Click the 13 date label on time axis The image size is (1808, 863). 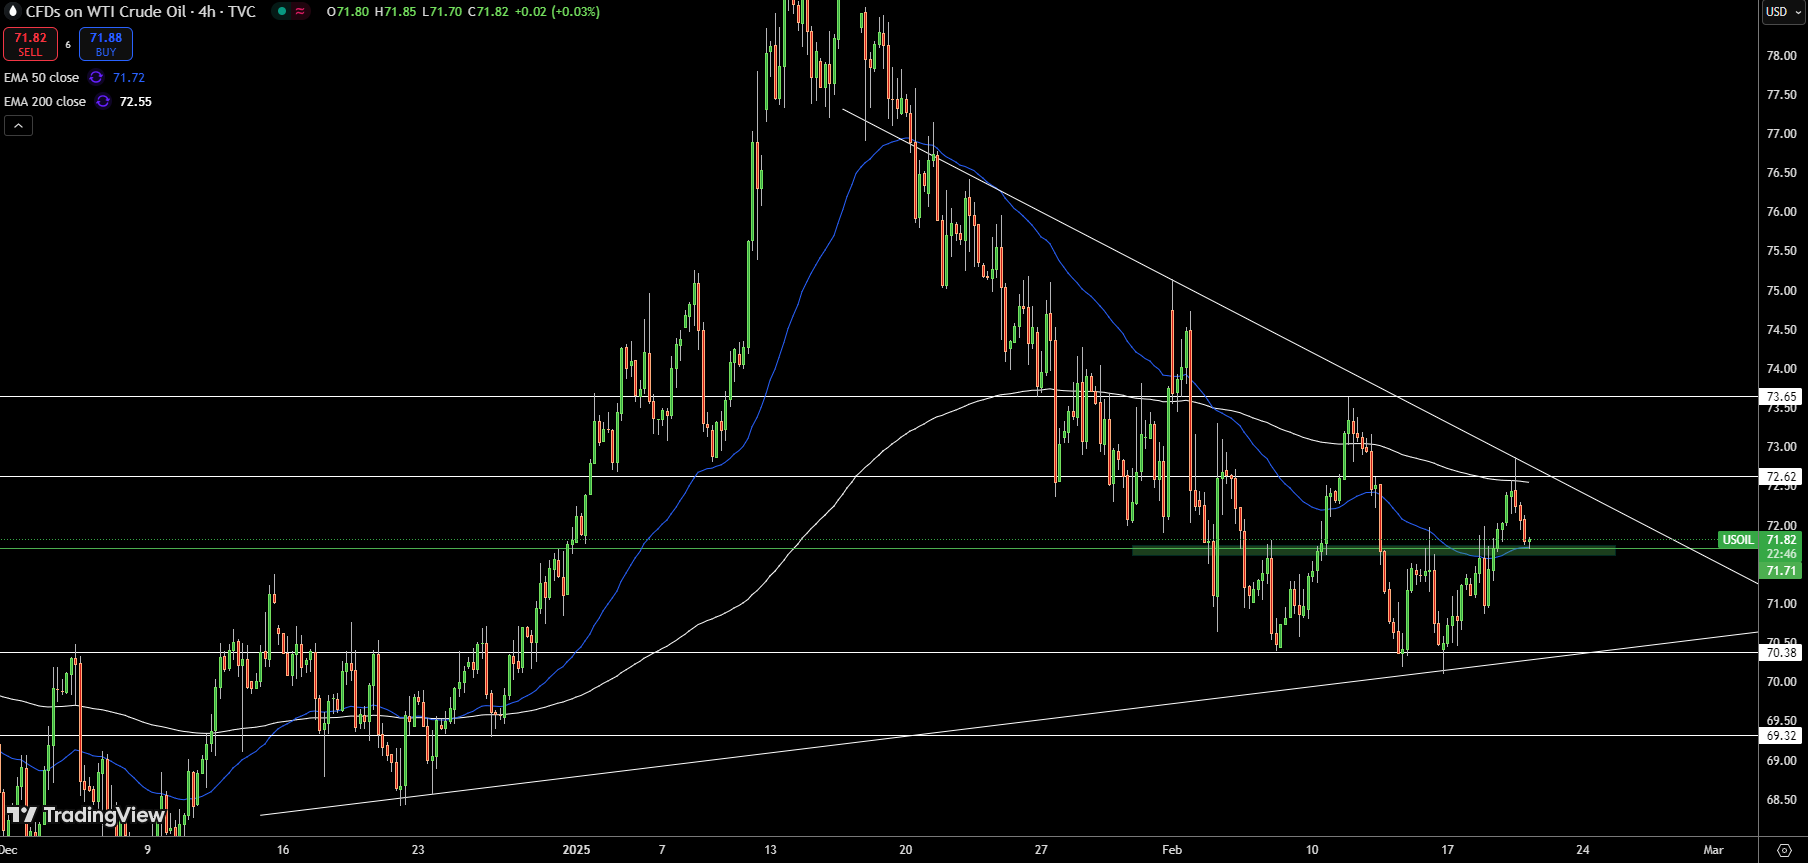770,850
